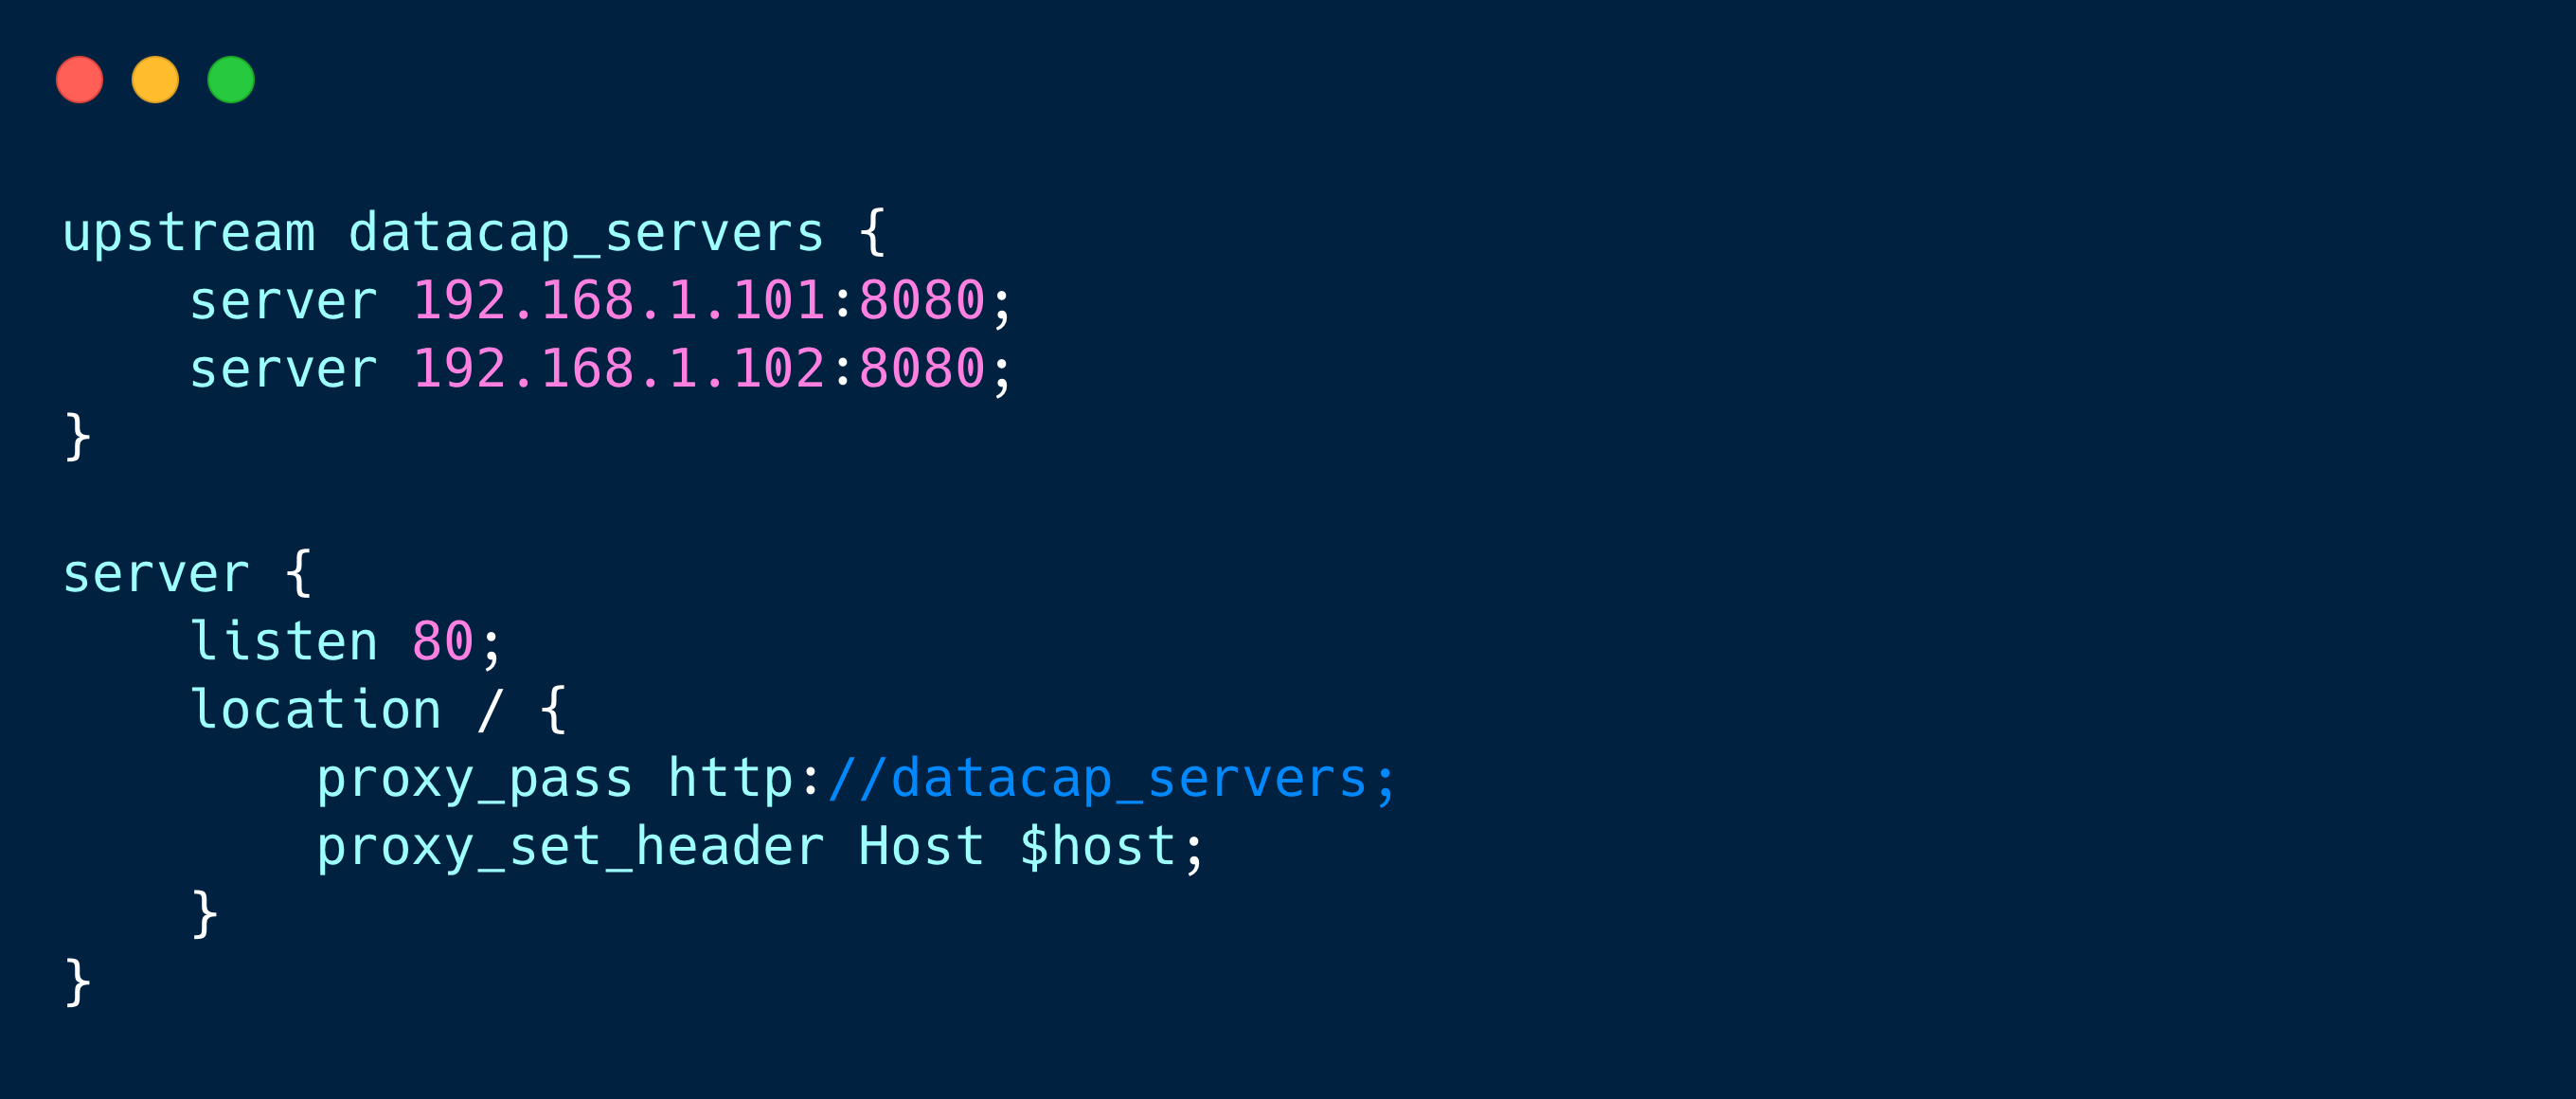Click the opening brace after datacap_servers
The height and width of the screenshot is (1099, 2576).
(873, 232)
